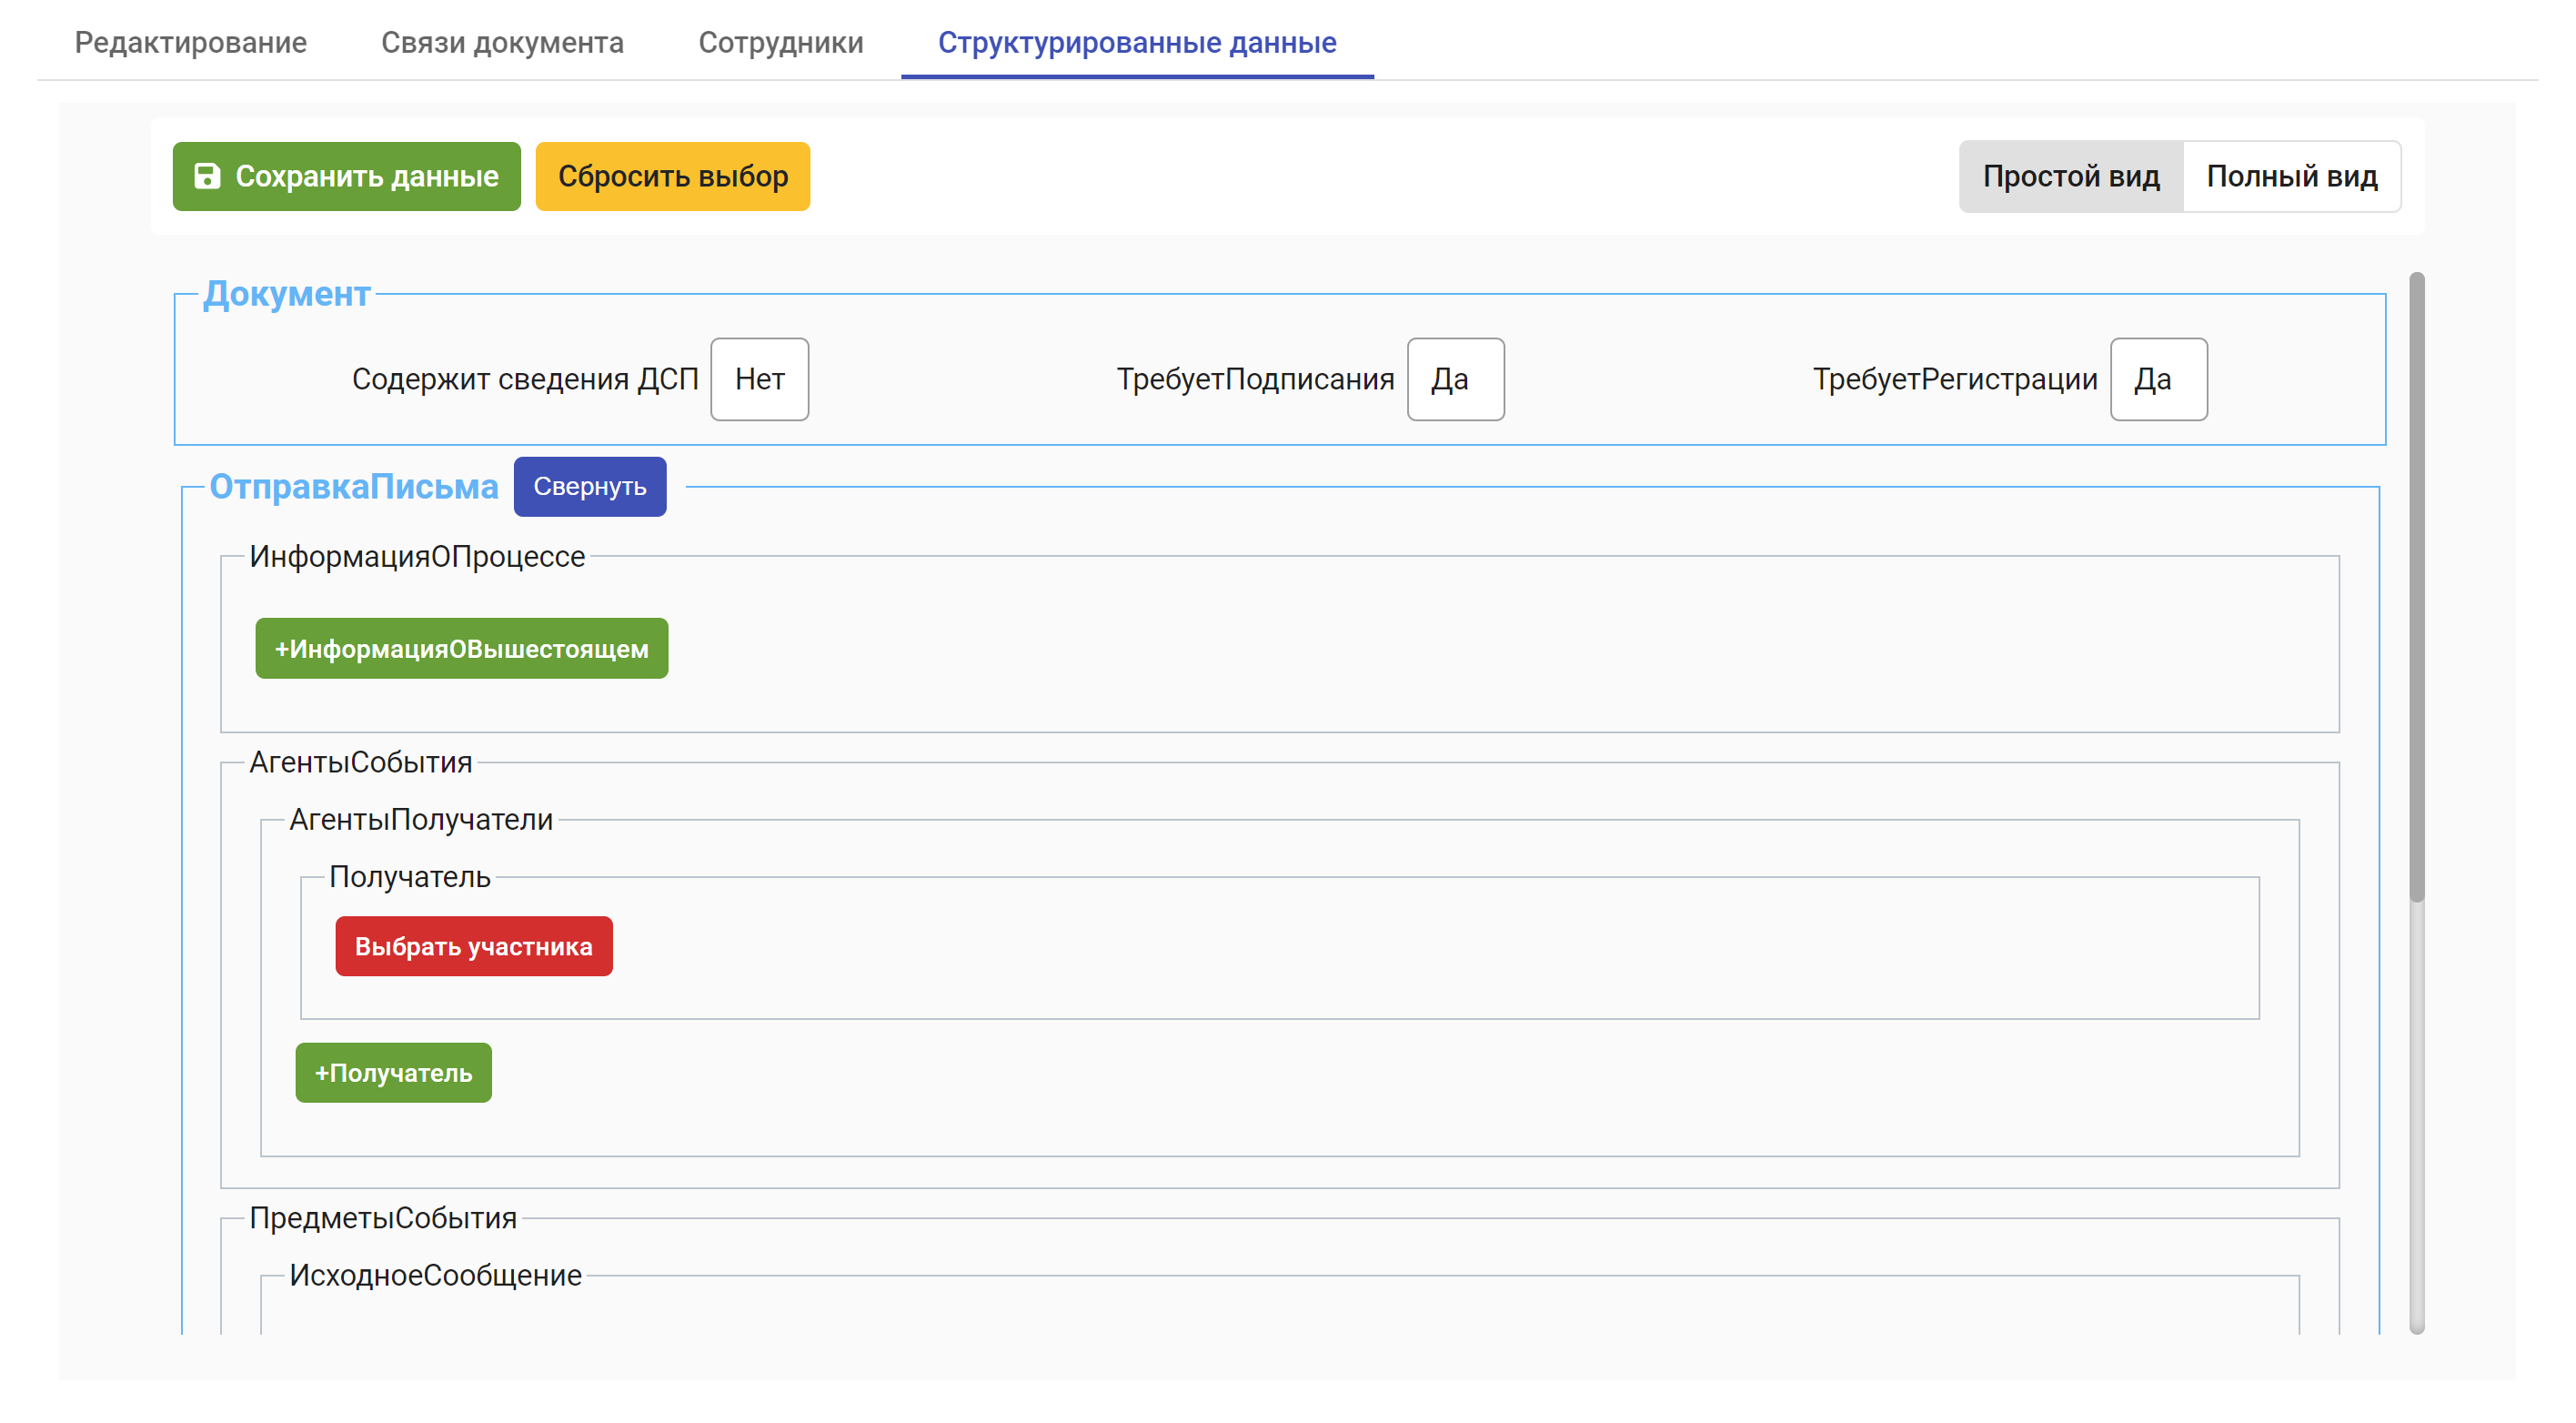Click the Документ section heading
The height and width of the screenshot is (1423, 2576).
[x=286, y=293]
